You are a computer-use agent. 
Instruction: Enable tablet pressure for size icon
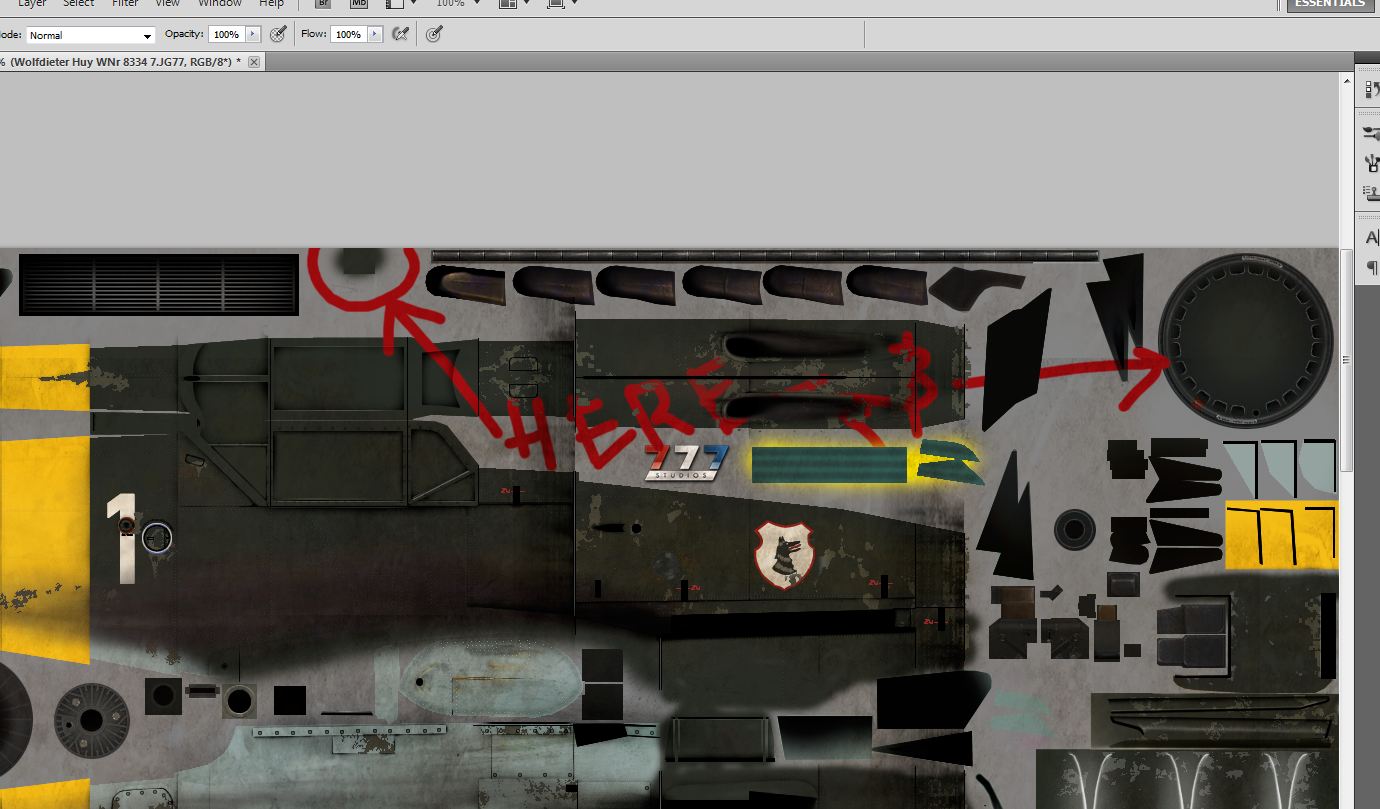tap(434, 34)
